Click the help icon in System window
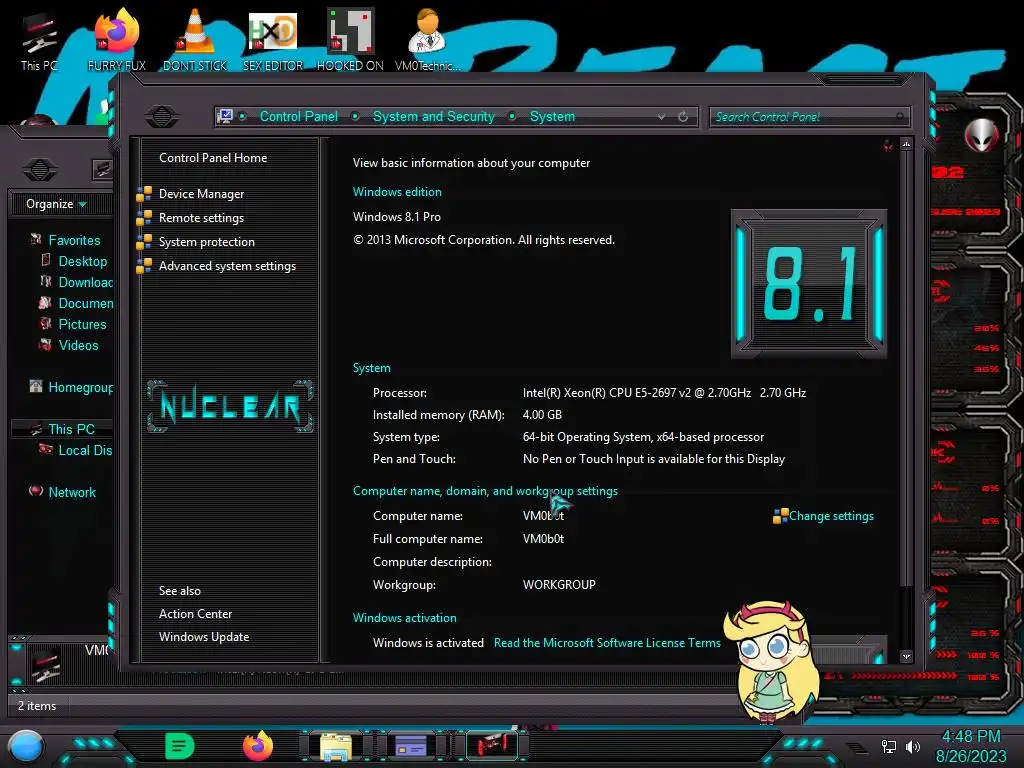The width and height of the screenshot is (1024, 768). [888, 145]
